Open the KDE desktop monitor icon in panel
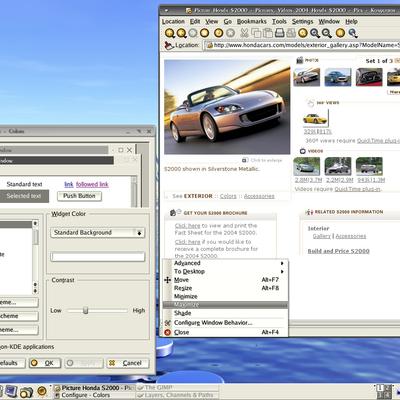 11,391
